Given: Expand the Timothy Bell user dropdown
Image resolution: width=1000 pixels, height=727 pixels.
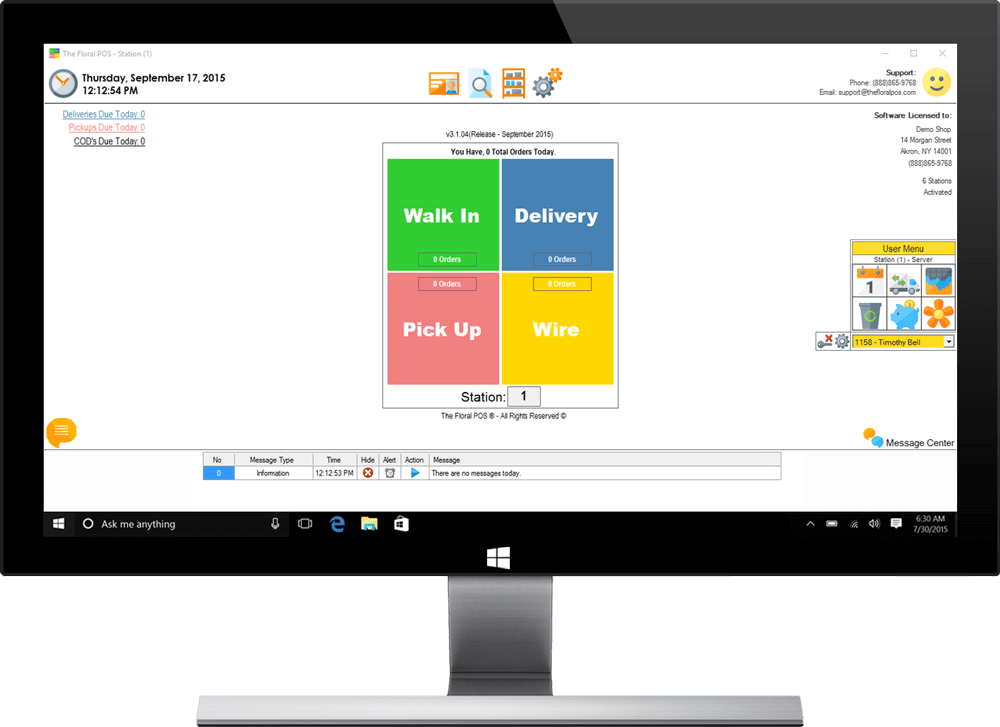Looking at the screenshot, I should [x=948, y=342].
